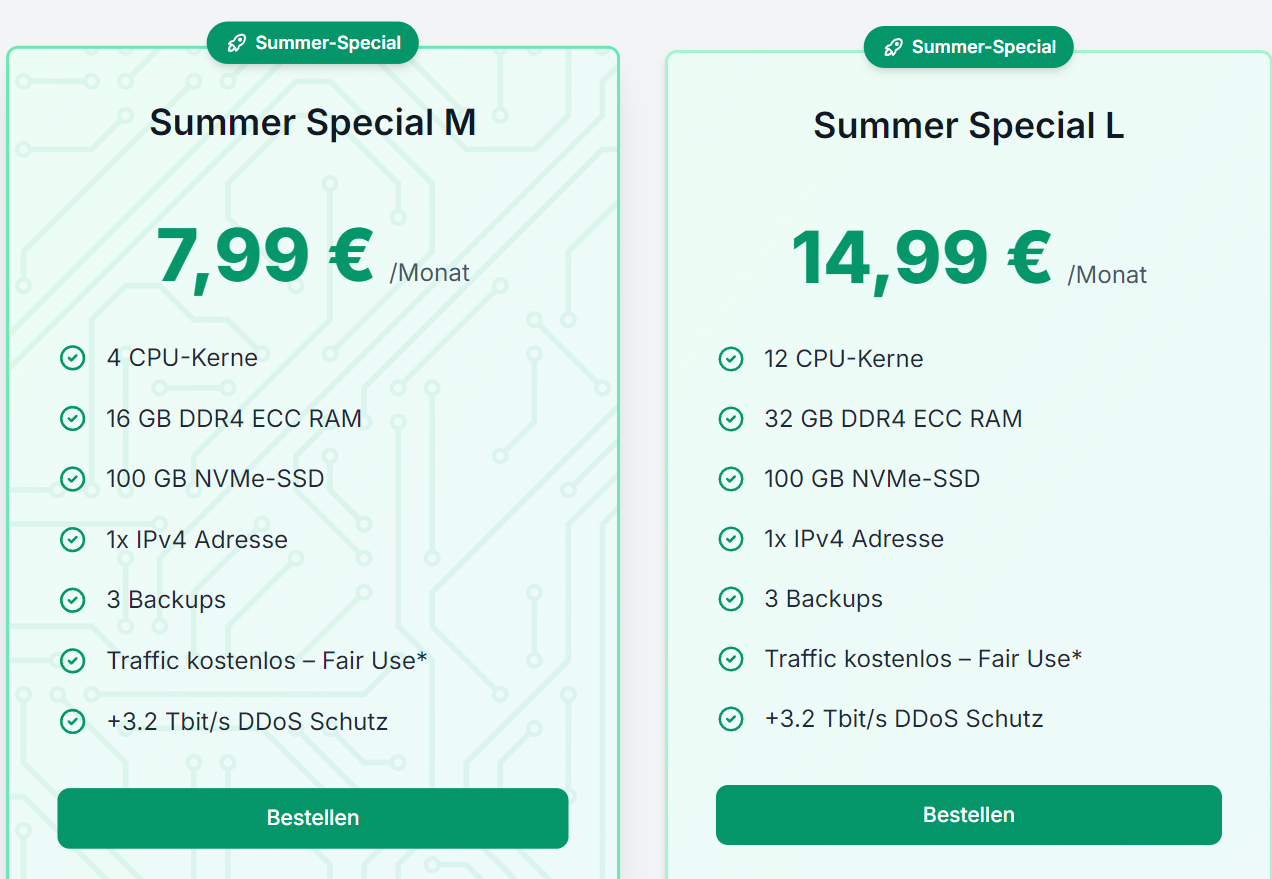Click the Summer-Special badge above L plan
Image resolution: width=1272 pixels, height=879 pixels.
(968, 47)
